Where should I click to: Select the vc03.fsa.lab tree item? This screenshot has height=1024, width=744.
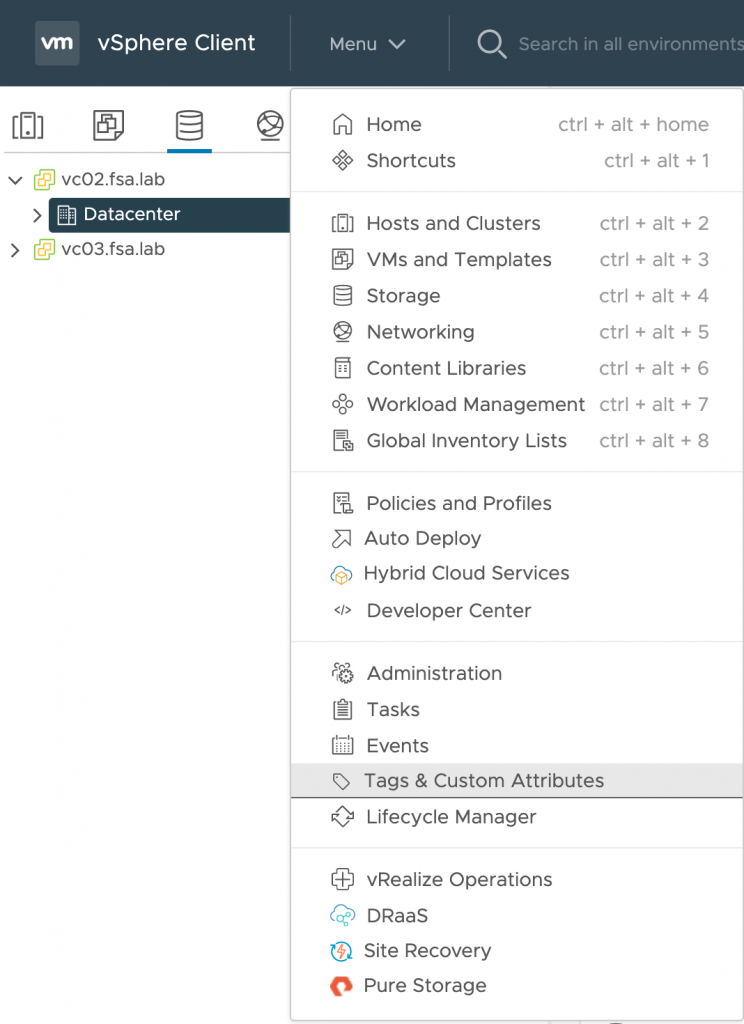click(112, 250)
